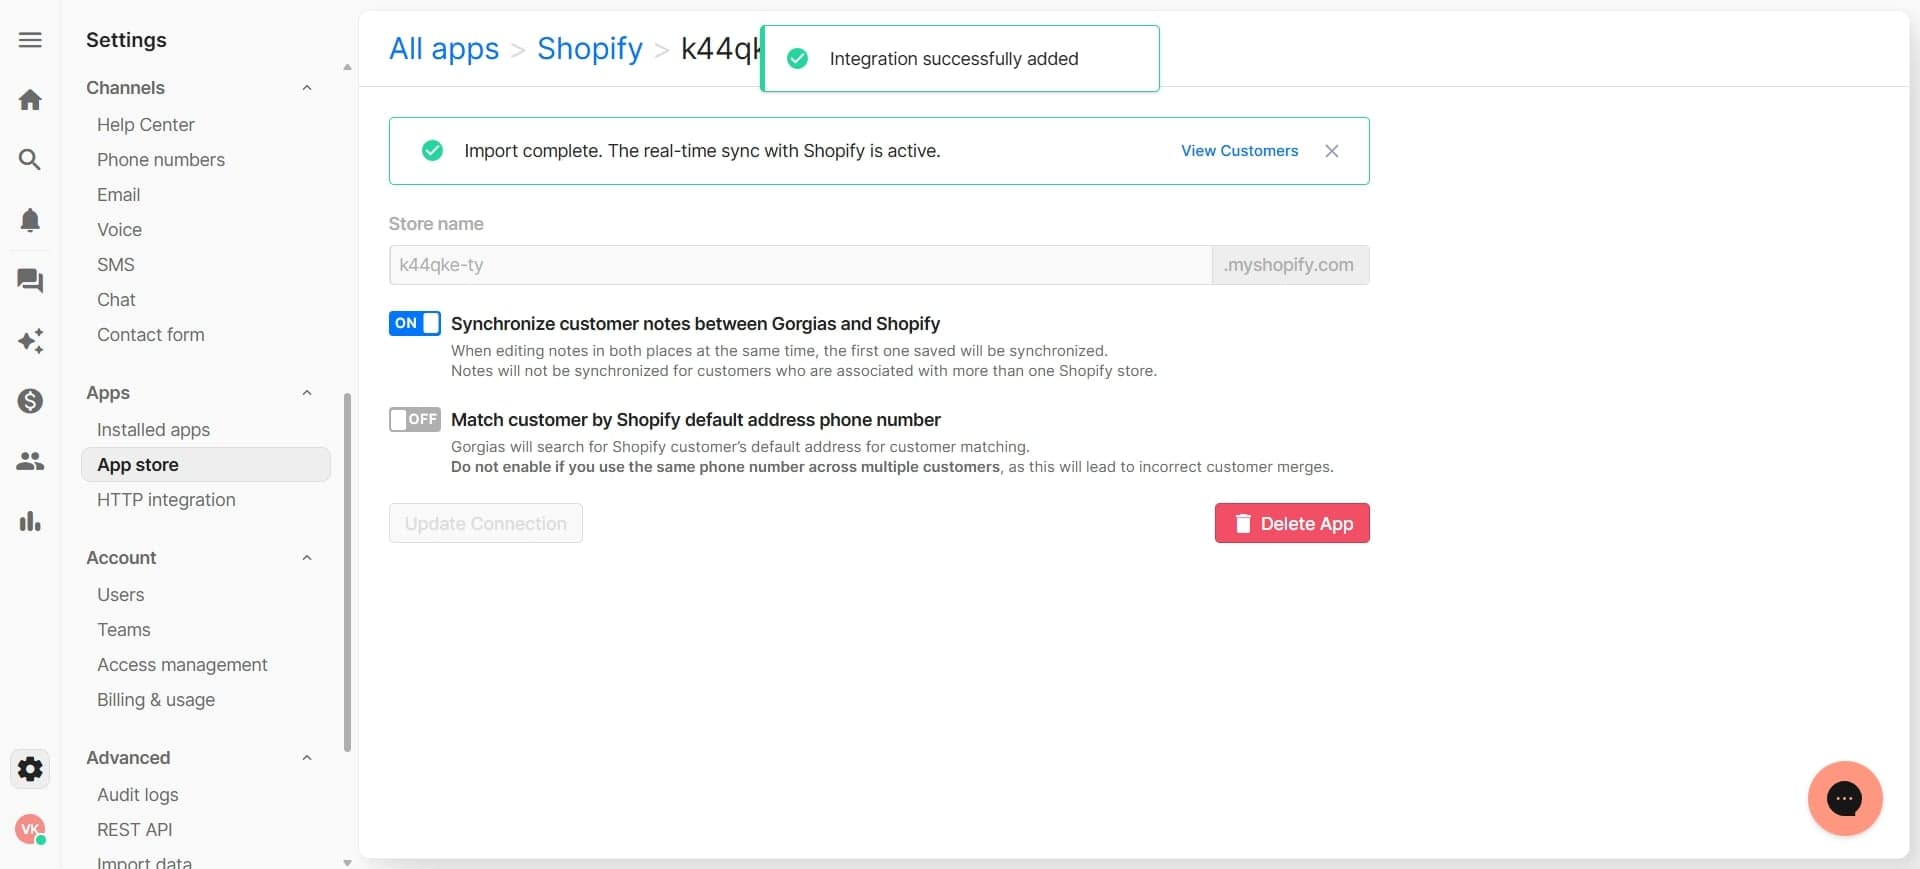Image resolution: width=1920 pixels, height=869 pixels.
Task: Click the All apps breadcrumb
Action: (443, 48)
